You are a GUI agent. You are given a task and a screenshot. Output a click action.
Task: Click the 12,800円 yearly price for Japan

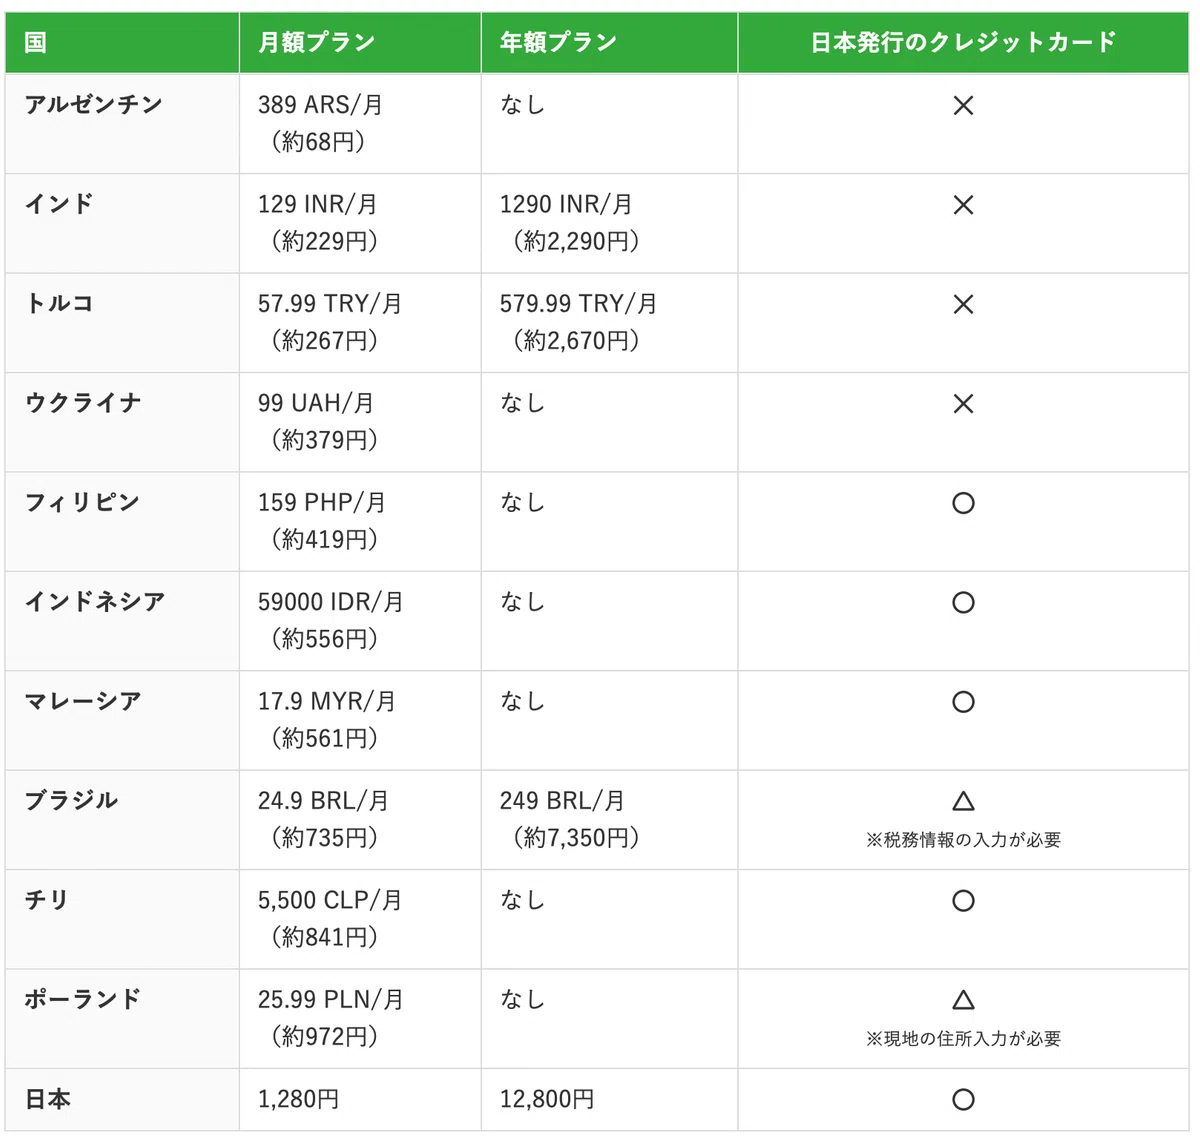click(x=547, y=1100)
